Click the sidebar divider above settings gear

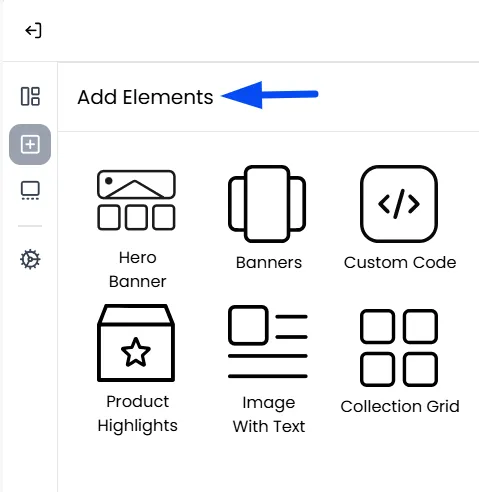(x=30, y=226)
